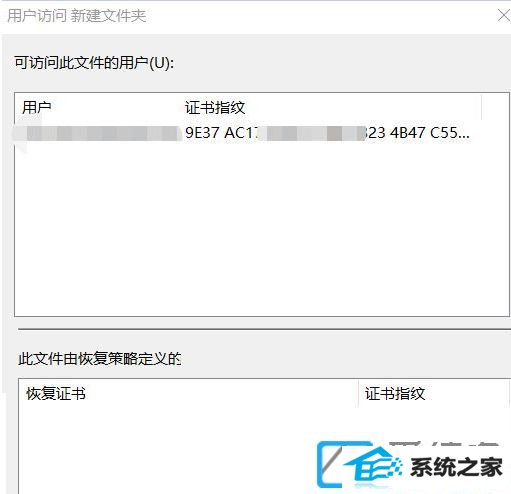Click the 可访问此文件的用户(U): label
Viewport: 511px width, 494px height.
[x=94, y=63]
